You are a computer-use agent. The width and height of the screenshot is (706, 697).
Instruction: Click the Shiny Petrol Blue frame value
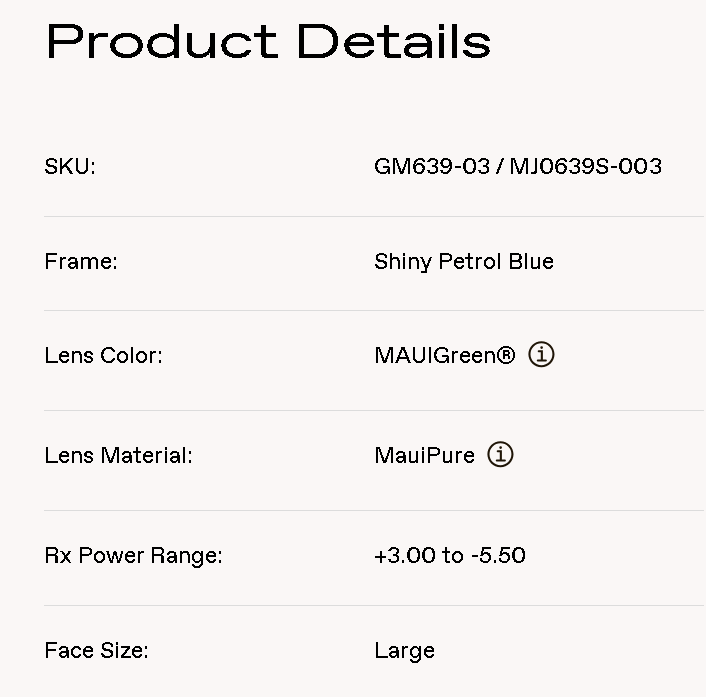click(x=464, y=262)
